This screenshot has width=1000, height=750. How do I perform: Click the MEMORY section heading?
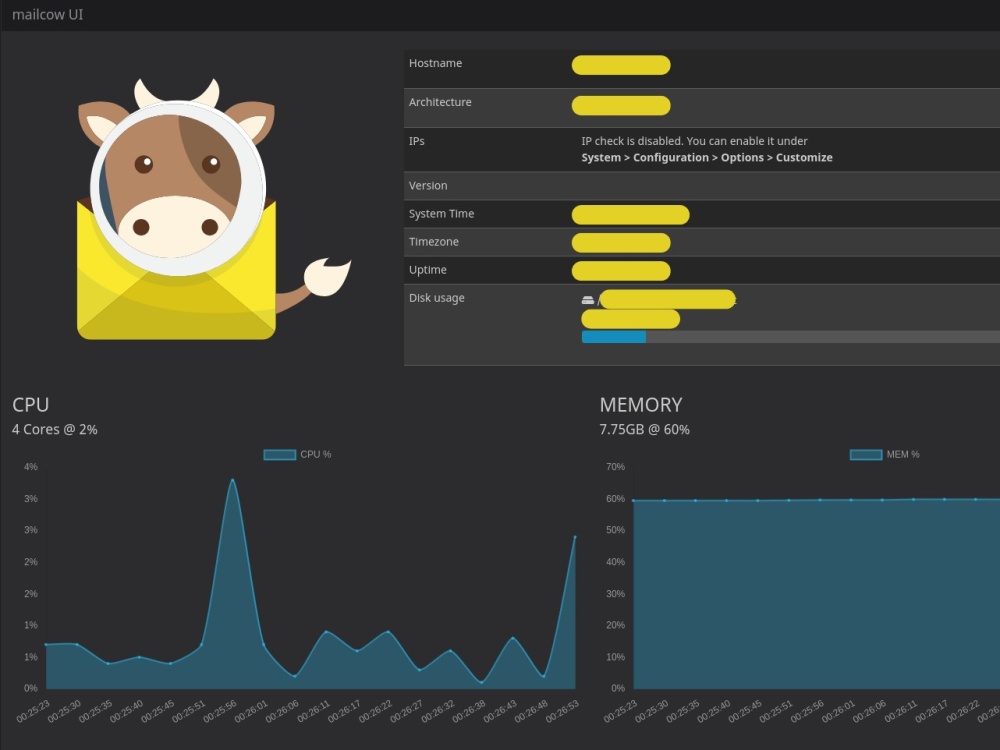pyautogui.click(x=641, y=405)
